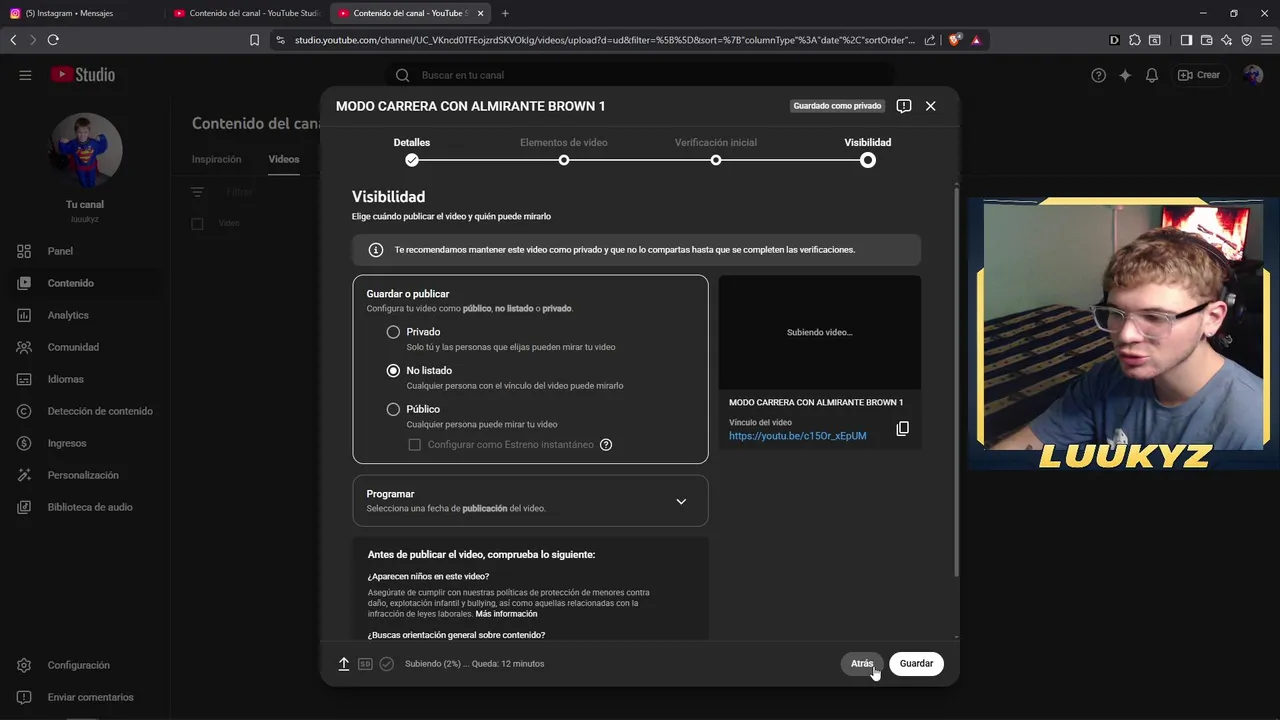Click the sparkle AI icon in Studio header
Screen dimensions: 1280x720
pos(1125,75)
